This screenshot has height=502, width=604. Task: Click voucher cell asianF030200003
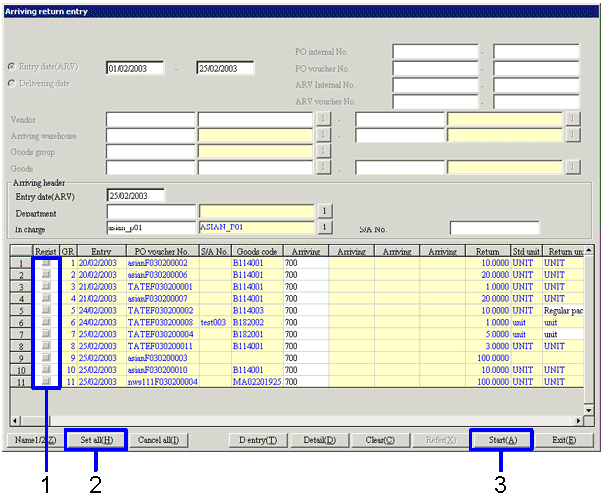163,358
